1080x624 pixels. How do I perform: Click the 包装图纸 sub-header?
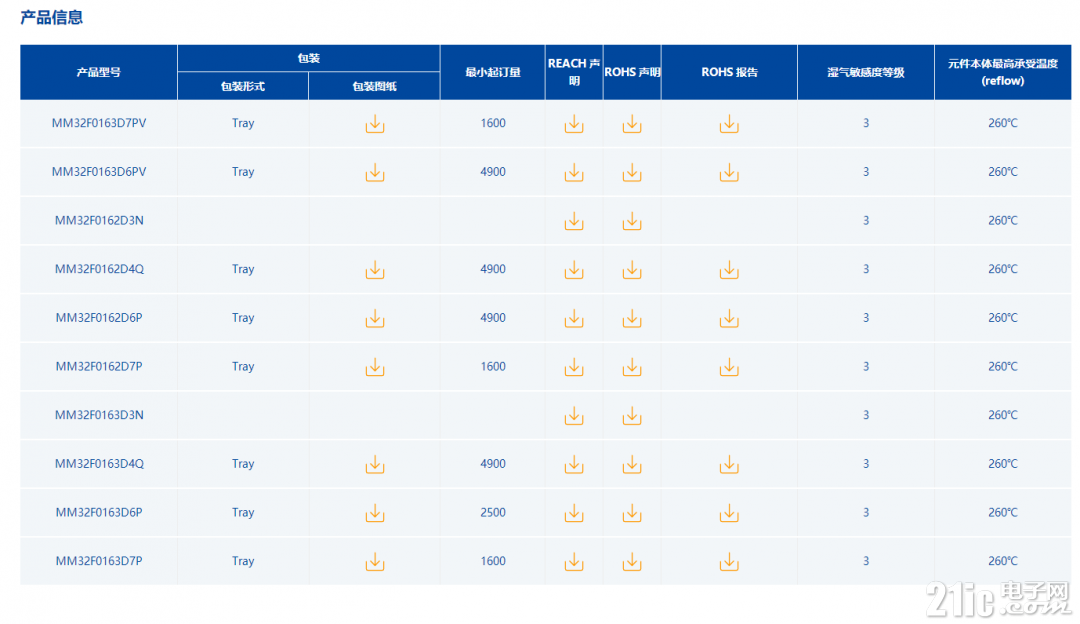[374, 86]
